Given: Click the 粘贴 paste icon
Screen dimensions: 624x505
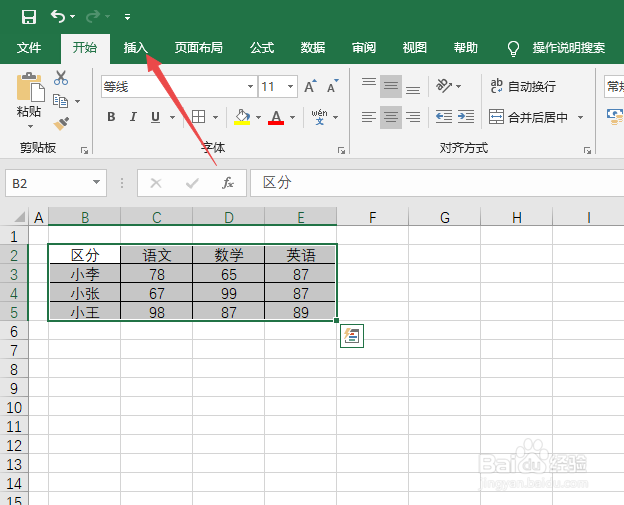Looking at the screenshot, I should (29, 87).
